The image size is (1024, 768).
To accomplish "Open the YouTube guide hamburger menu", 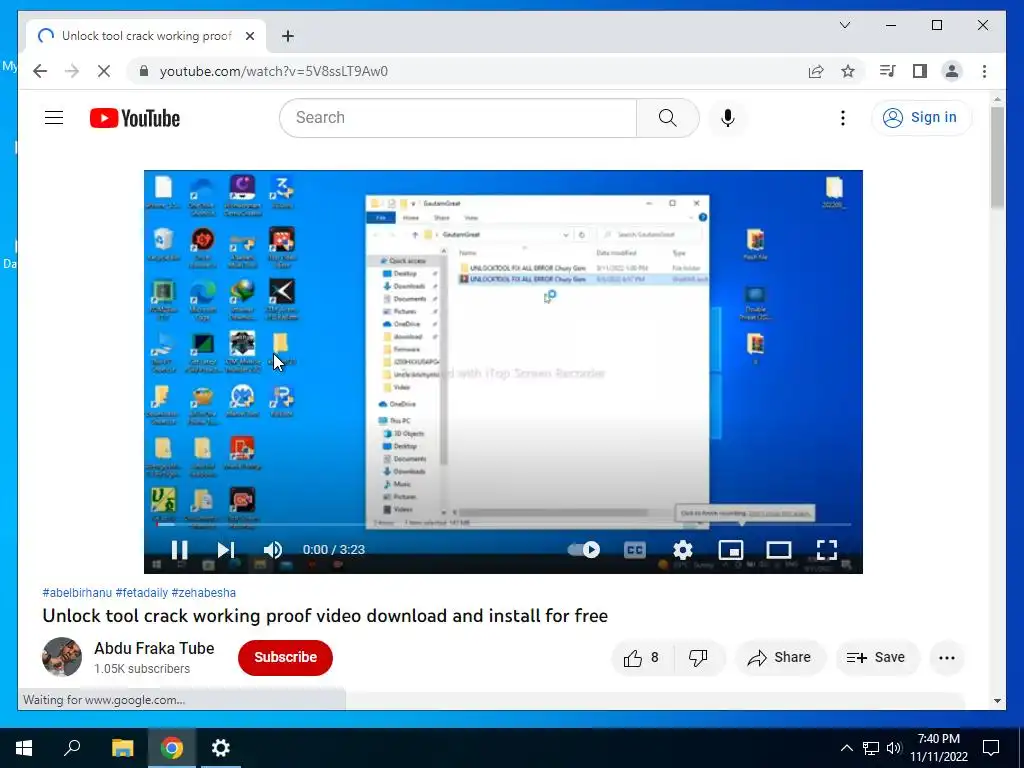I will click(x=54, y=118).
